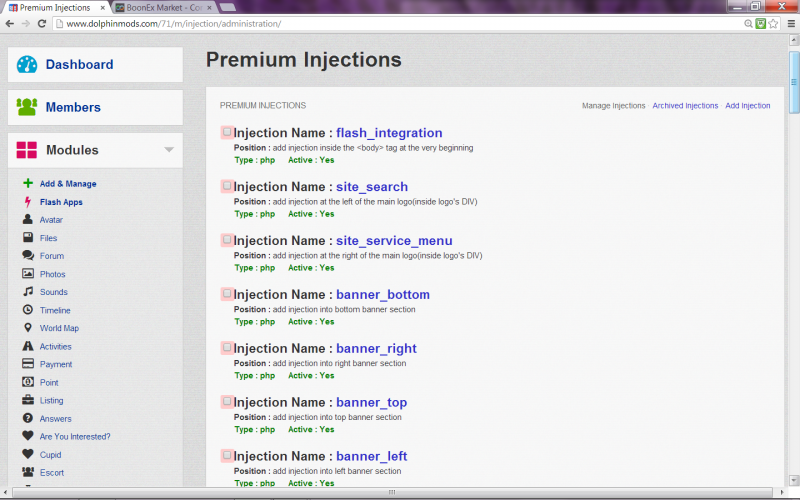
Task: Click the Sounds music note icon
Action: point(28,291)
